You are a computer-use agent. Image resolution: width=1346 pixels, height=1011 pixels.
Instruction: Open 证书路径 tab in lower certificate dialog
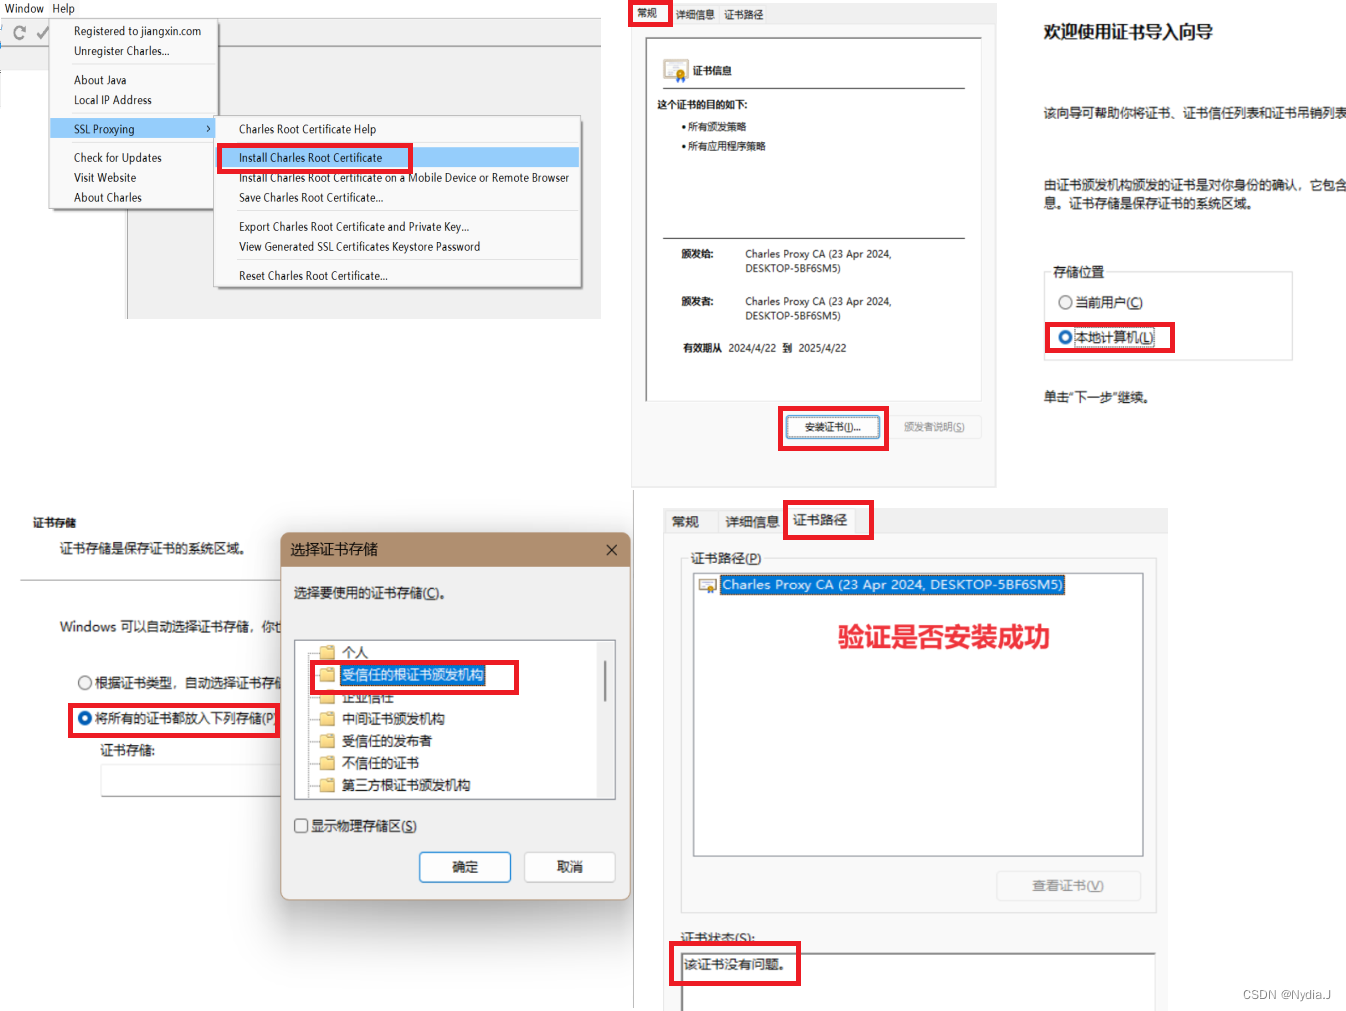click(x=820, y=520)
